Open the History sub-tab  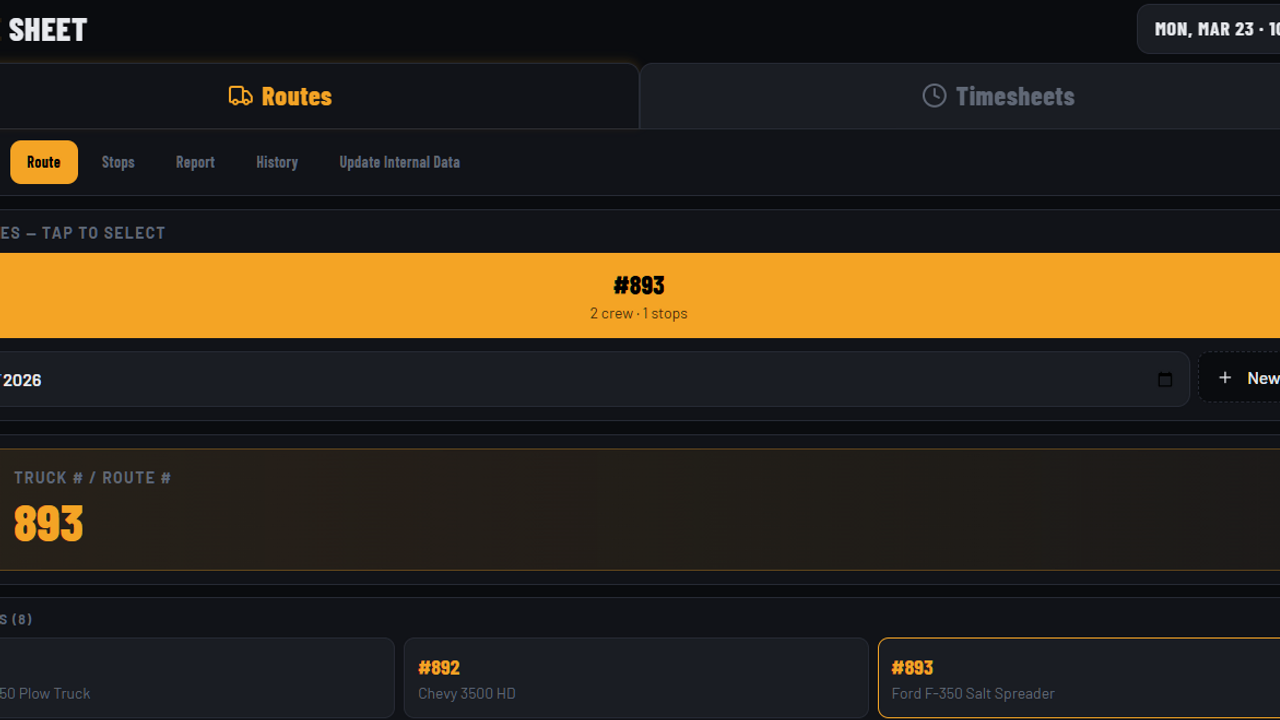pyautogui.click(x=277, y=162)
